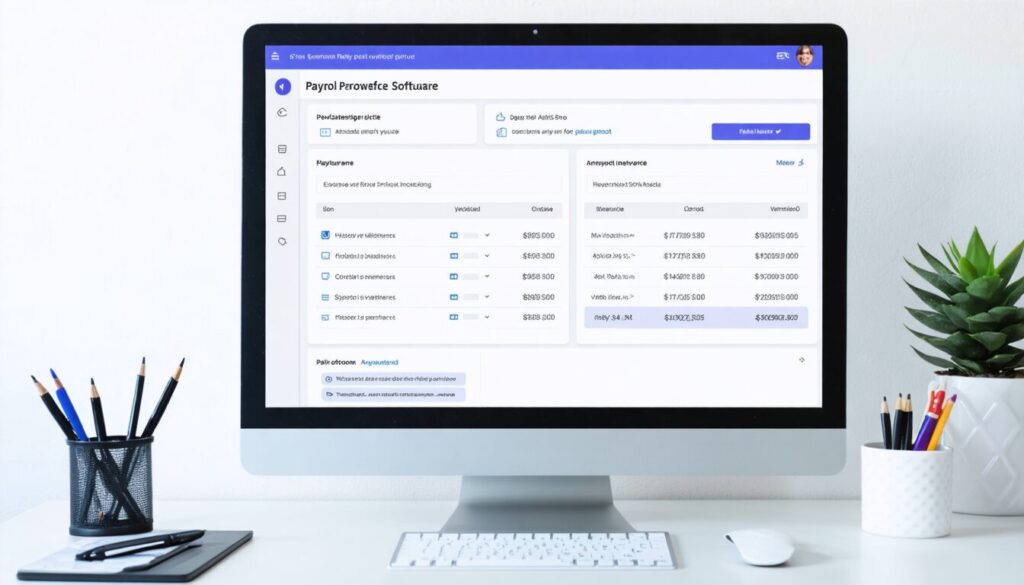The height and width of the screenshot is (585, 1024).
Task: Open the sidebar home (house) icon
Action: [281, 172]
